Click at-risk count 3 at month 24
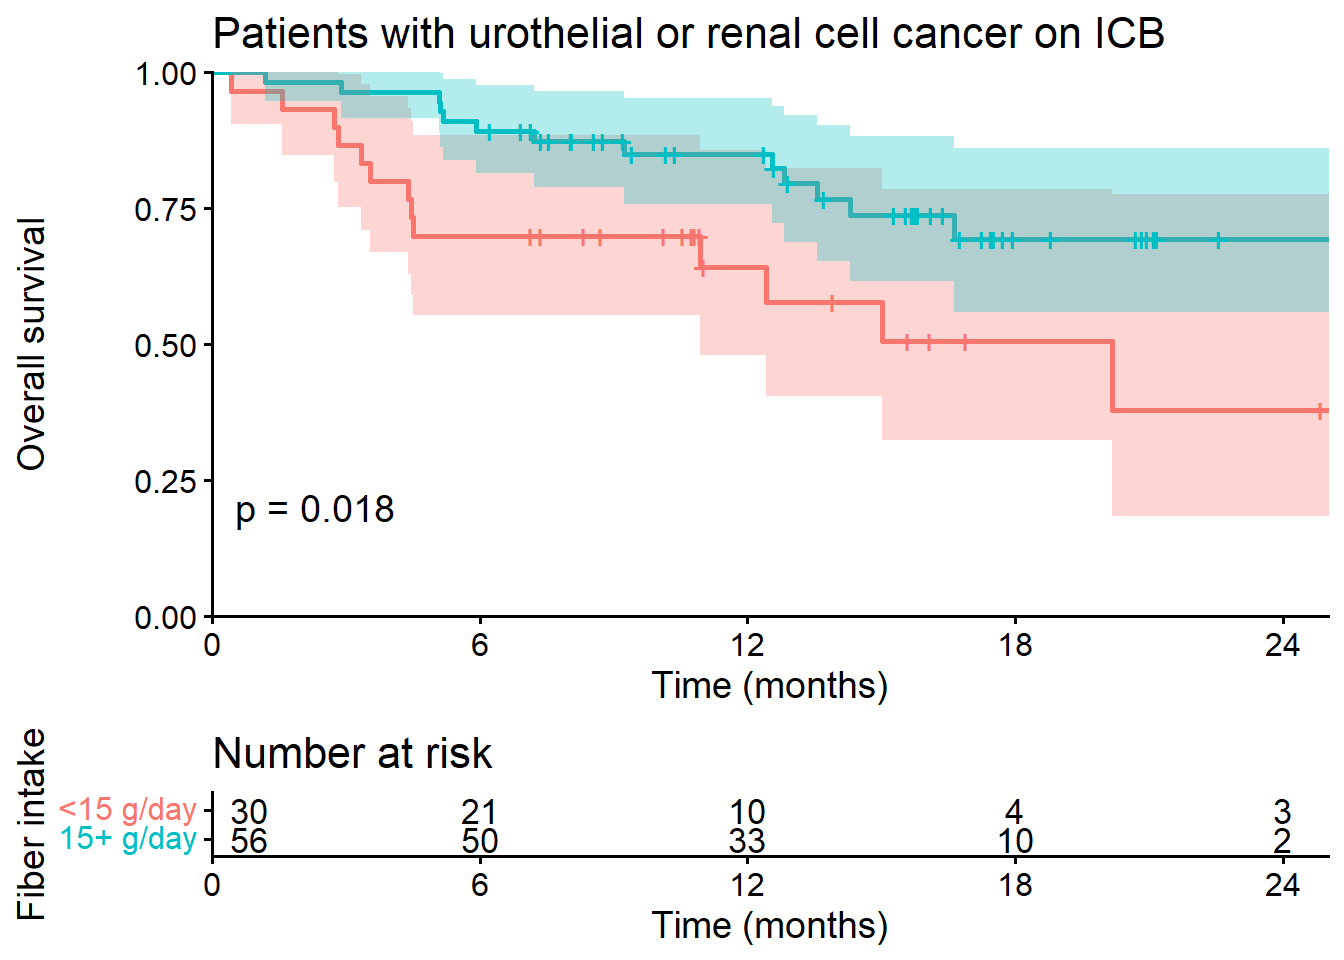This screenshot has height=960, width=1344. 1282,811
